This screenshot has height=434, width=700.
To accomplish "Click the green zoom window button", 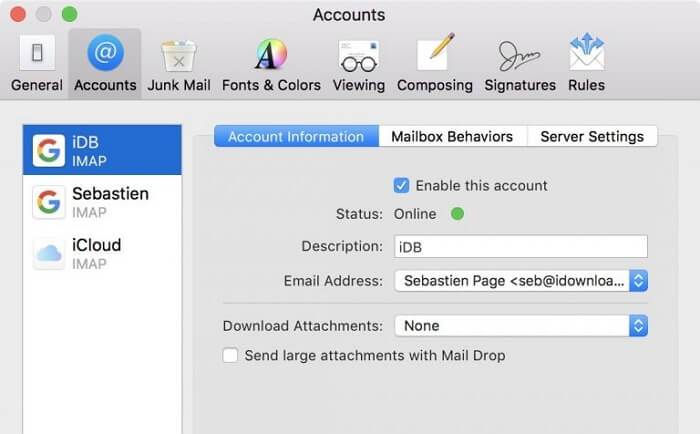I will (x=69, y=14).
